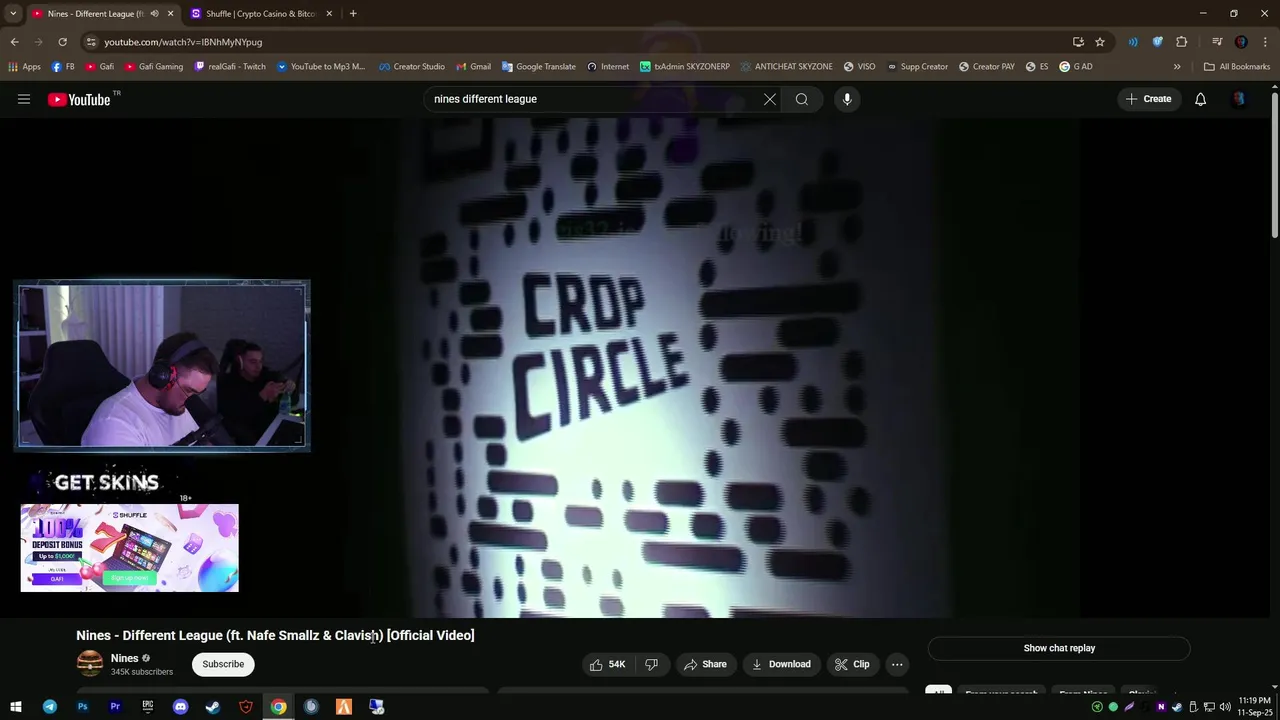Open the realGafi - Twitch bookmark

pos(231,67)
